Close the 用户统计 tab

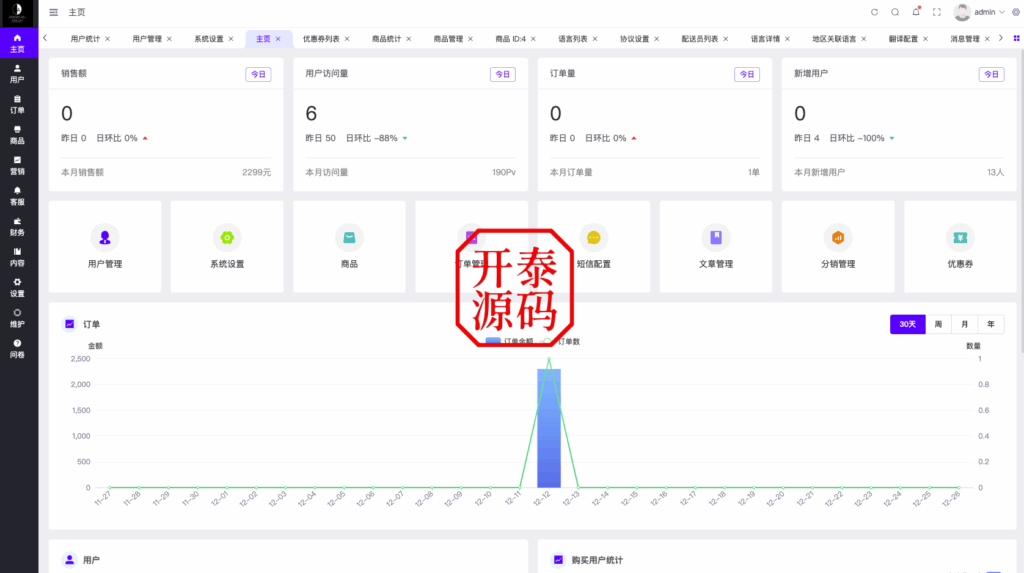pos(108,39)
